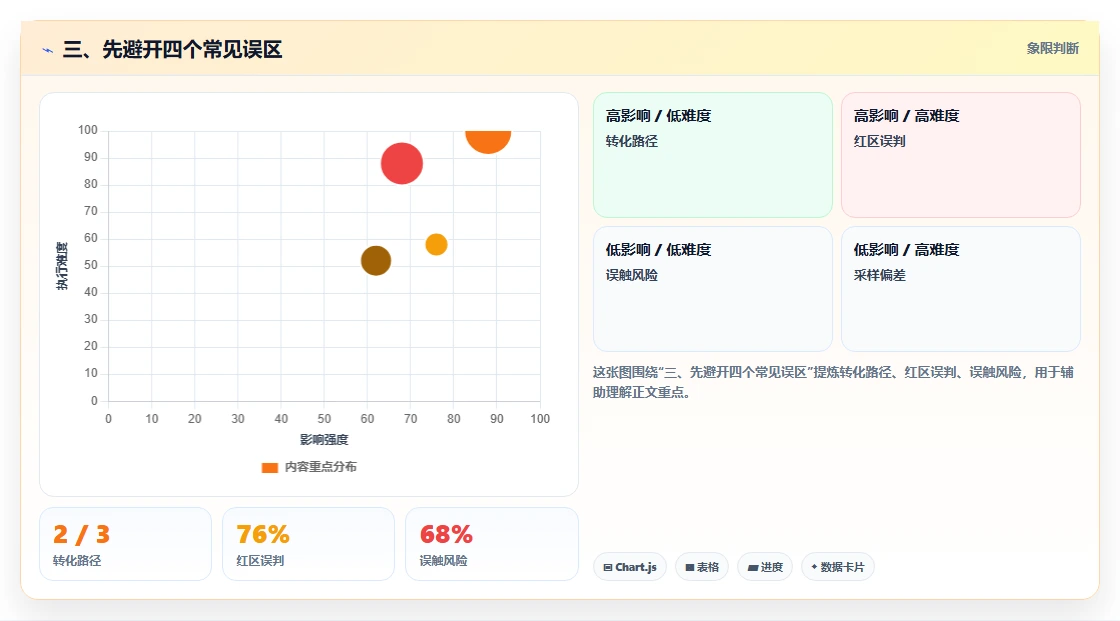Click the small yellow-orange bubble
The width and height of the screenshot is (1120, 621).
[x=436, y=244]
